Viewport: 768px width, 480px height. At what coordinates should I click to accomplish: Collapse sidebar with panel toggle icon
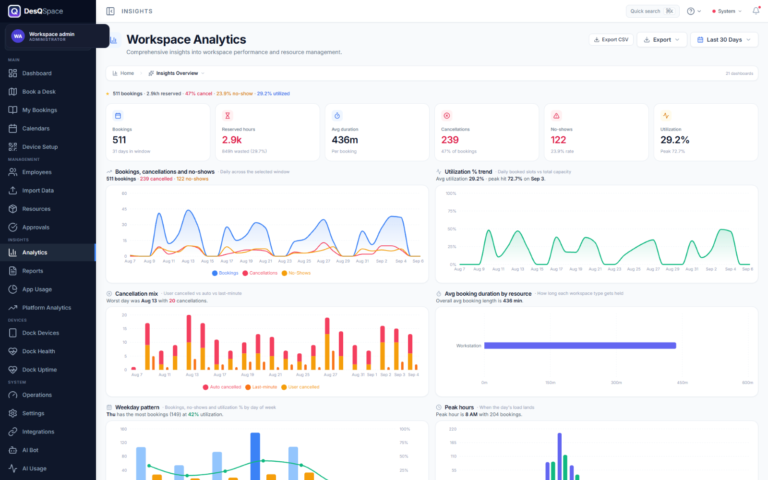(x=110, y=11)
